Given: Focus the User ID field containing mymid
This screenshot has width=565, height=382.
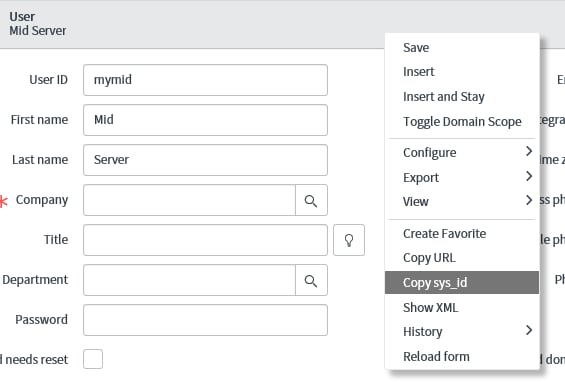Looking at the screenshot, I should (x=205, y=80).
